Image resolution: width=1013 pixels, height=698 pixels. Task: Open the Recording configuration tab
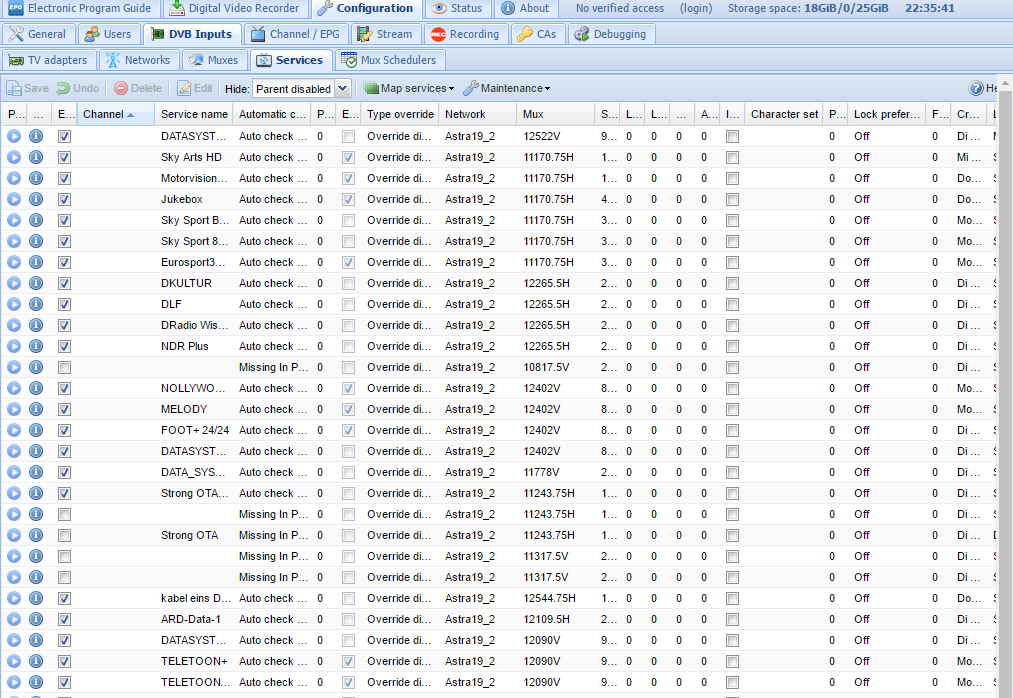pyautogui.click(x=465, y=34)
